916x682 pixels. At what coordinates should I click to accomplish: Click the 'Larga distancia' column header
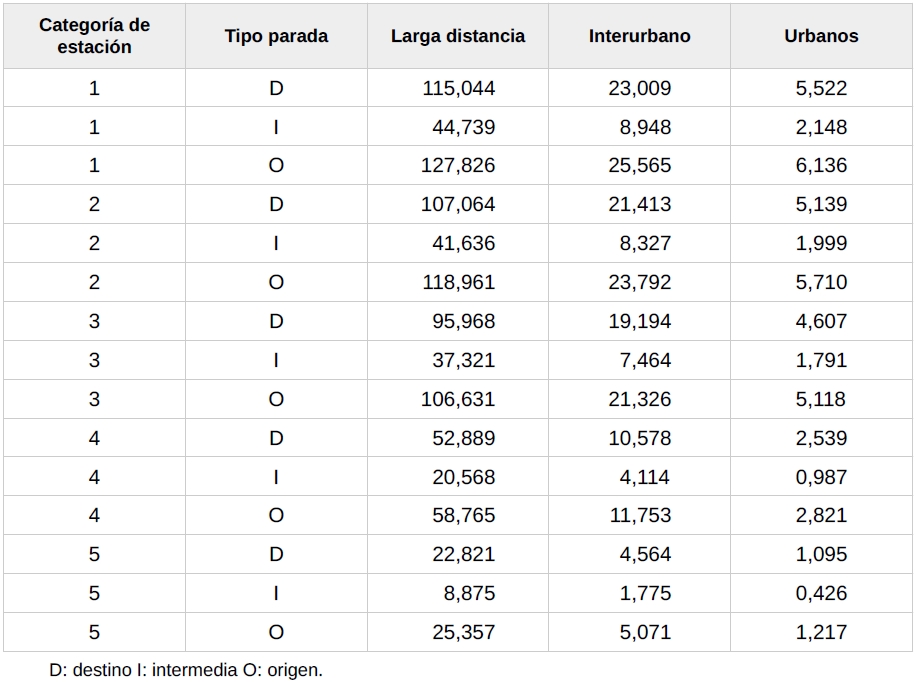(x=457, y=36)
